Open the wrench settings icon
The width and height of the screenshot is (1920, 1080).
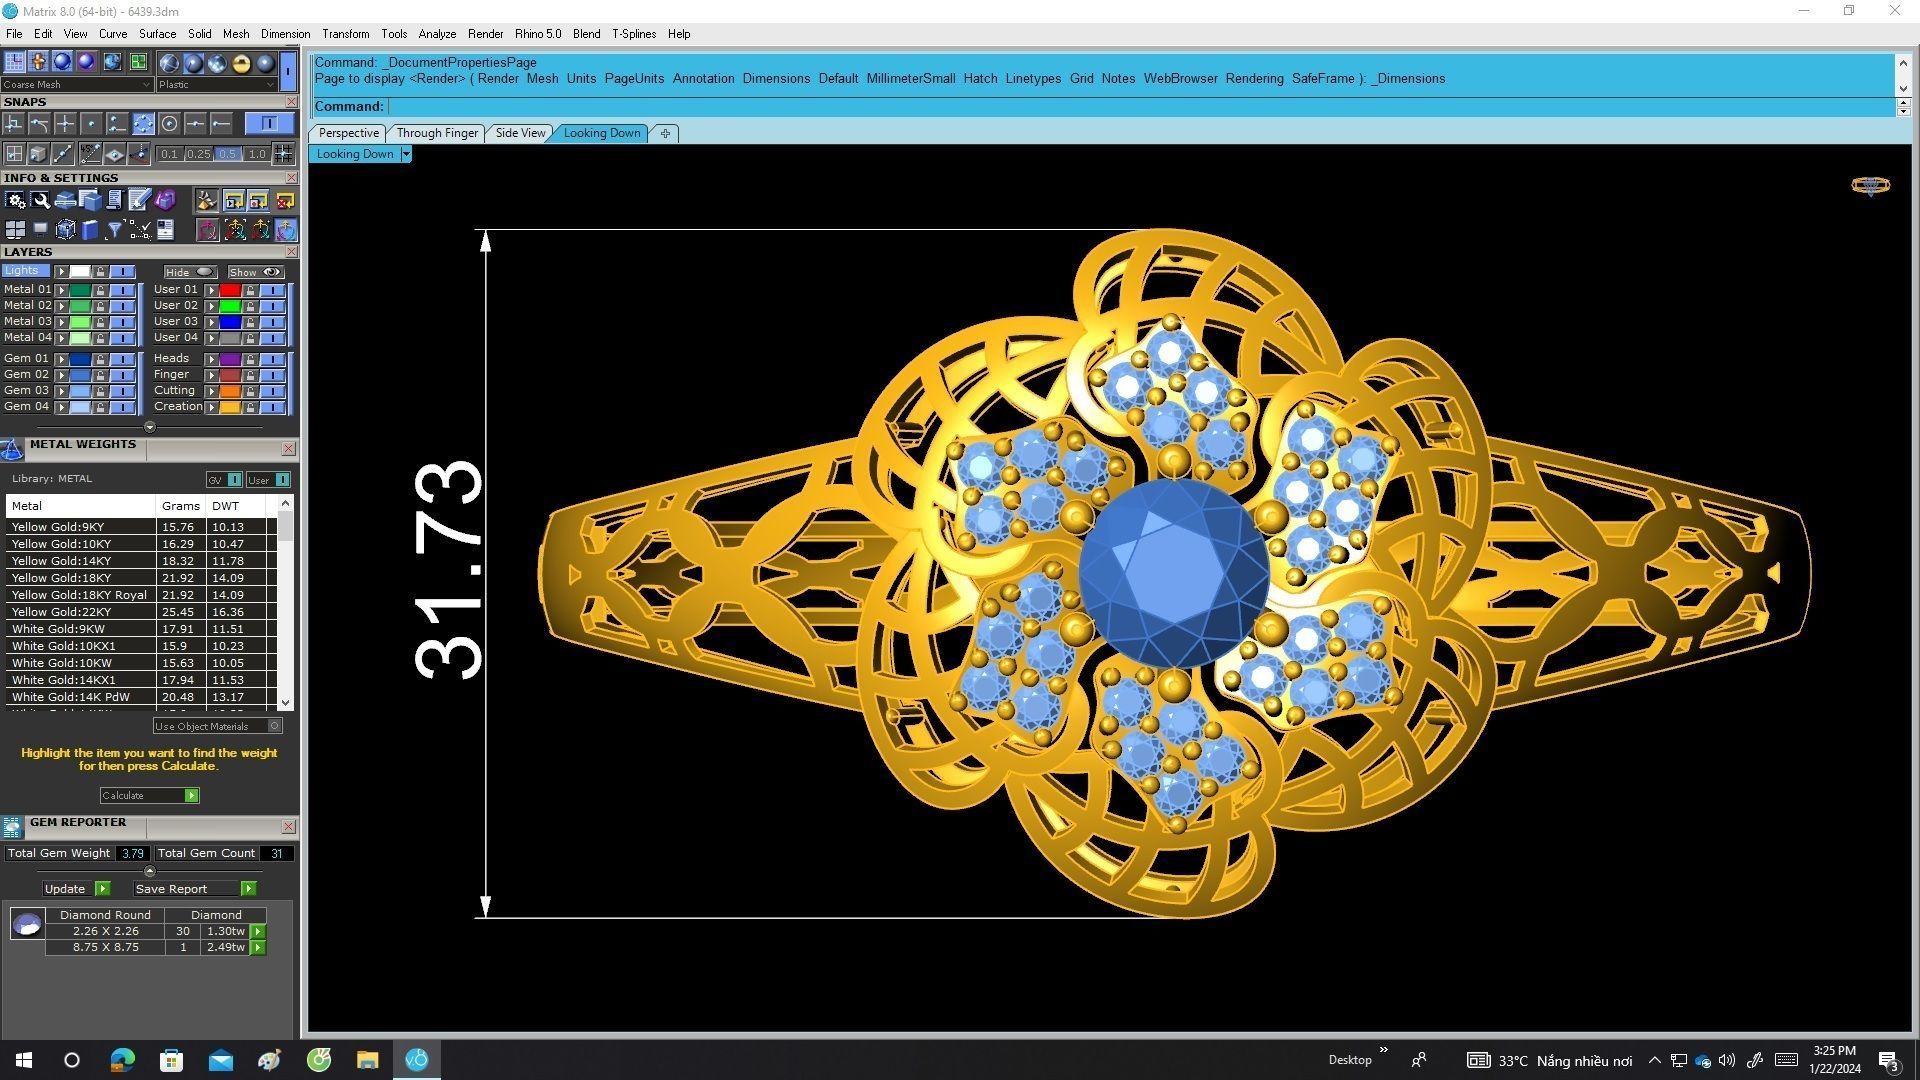tap(40, 200)
